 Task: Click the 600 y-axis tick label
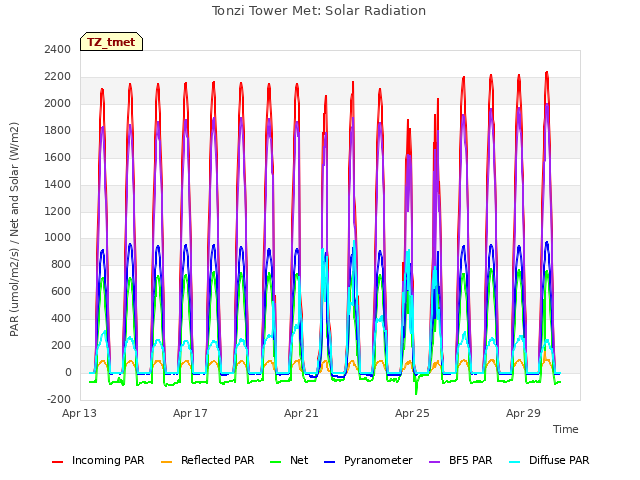click(61, 291)
